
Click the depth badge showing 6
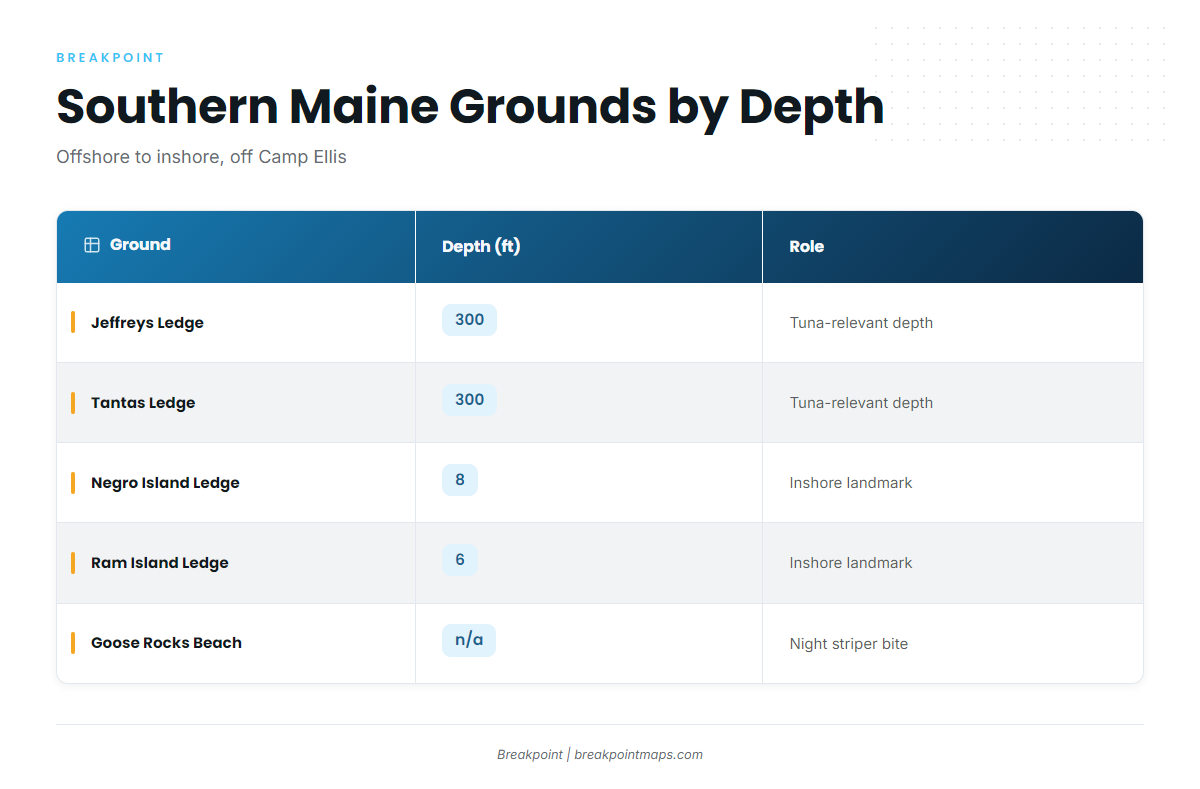[x=460, y=560]
